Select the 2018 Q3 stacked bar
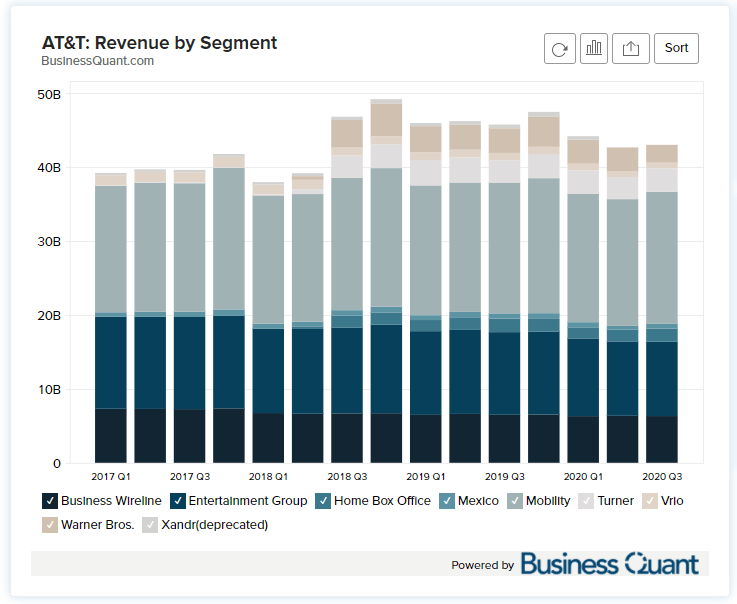The image size is (737, 604). (347, 290)
